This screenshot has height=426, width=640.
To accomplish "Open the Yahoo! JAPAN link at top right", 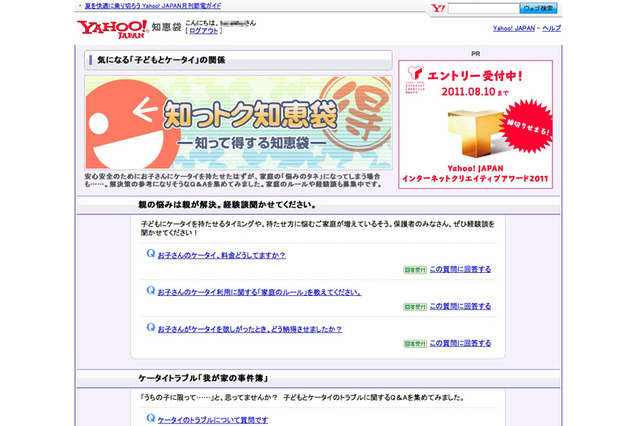I will 513,28.
